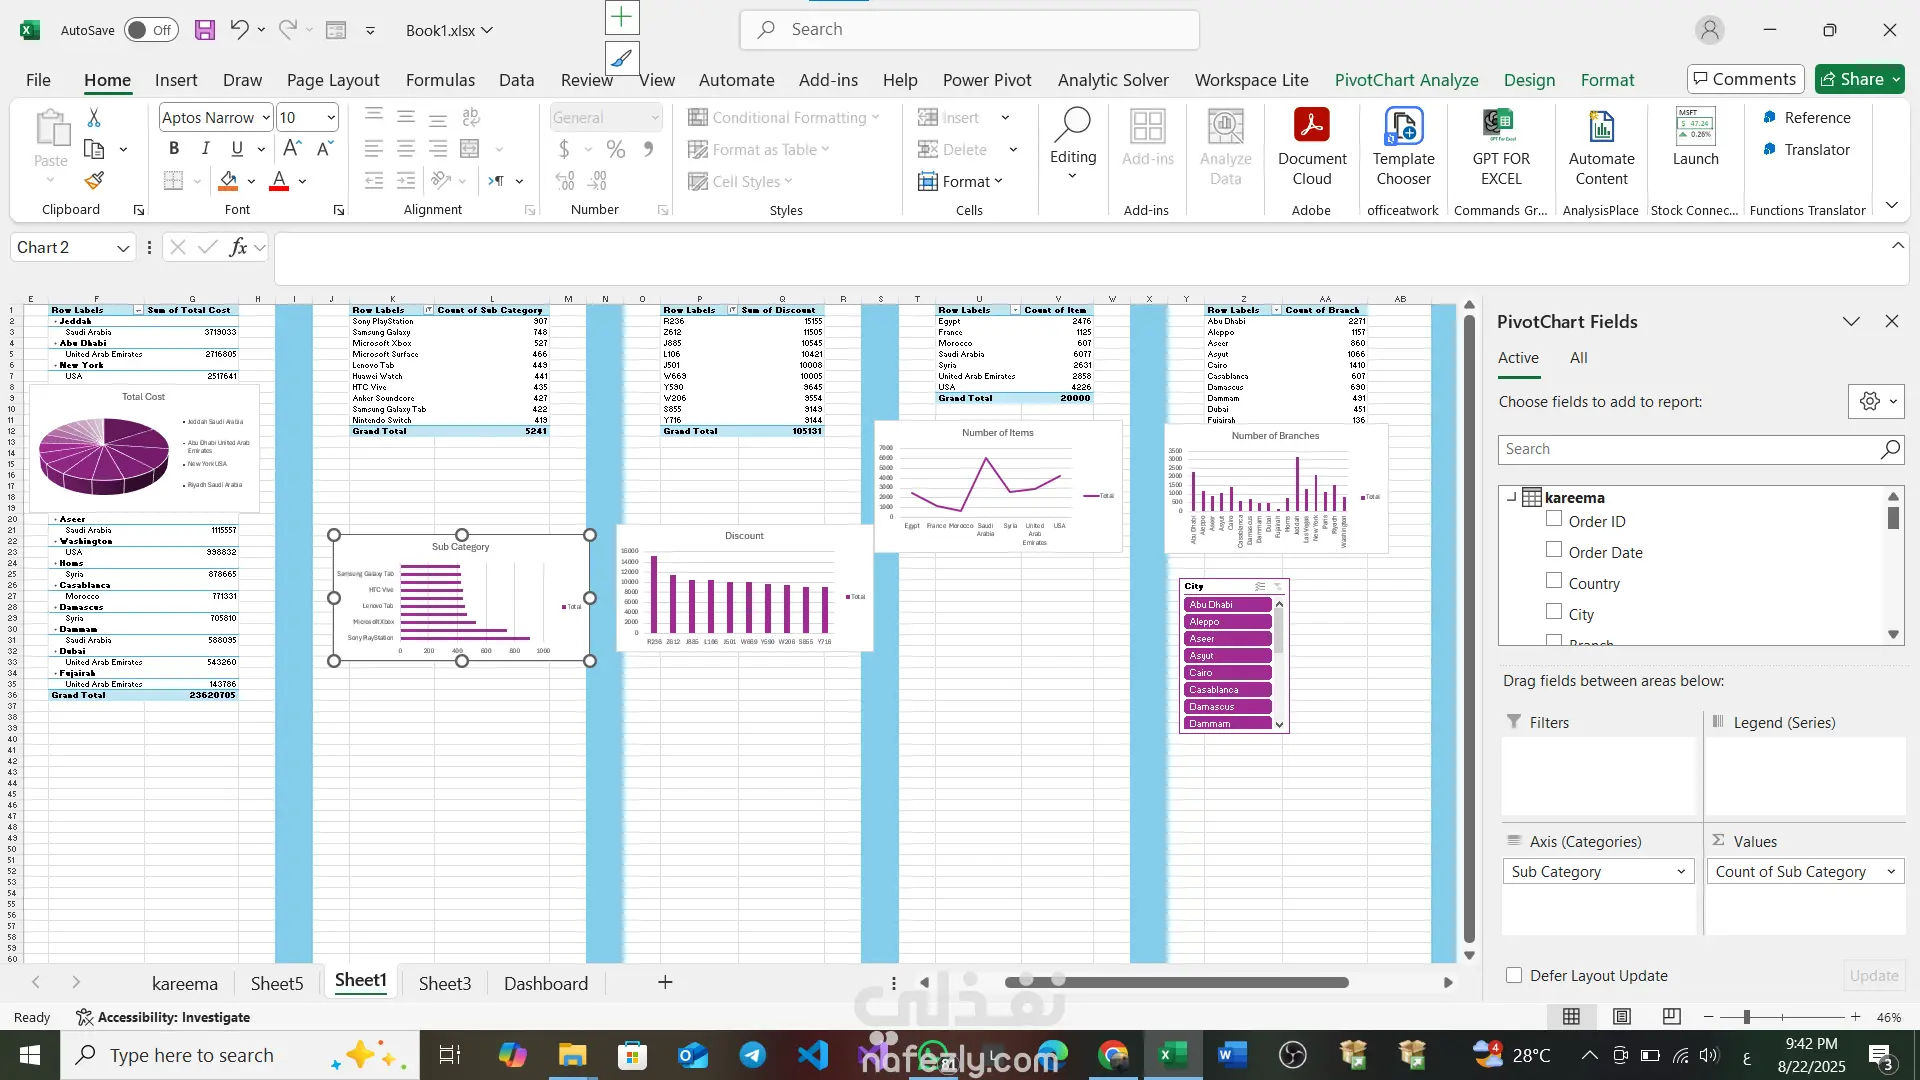Open the font size dropdown
1920x1080 pixels.
coord(331,118)
